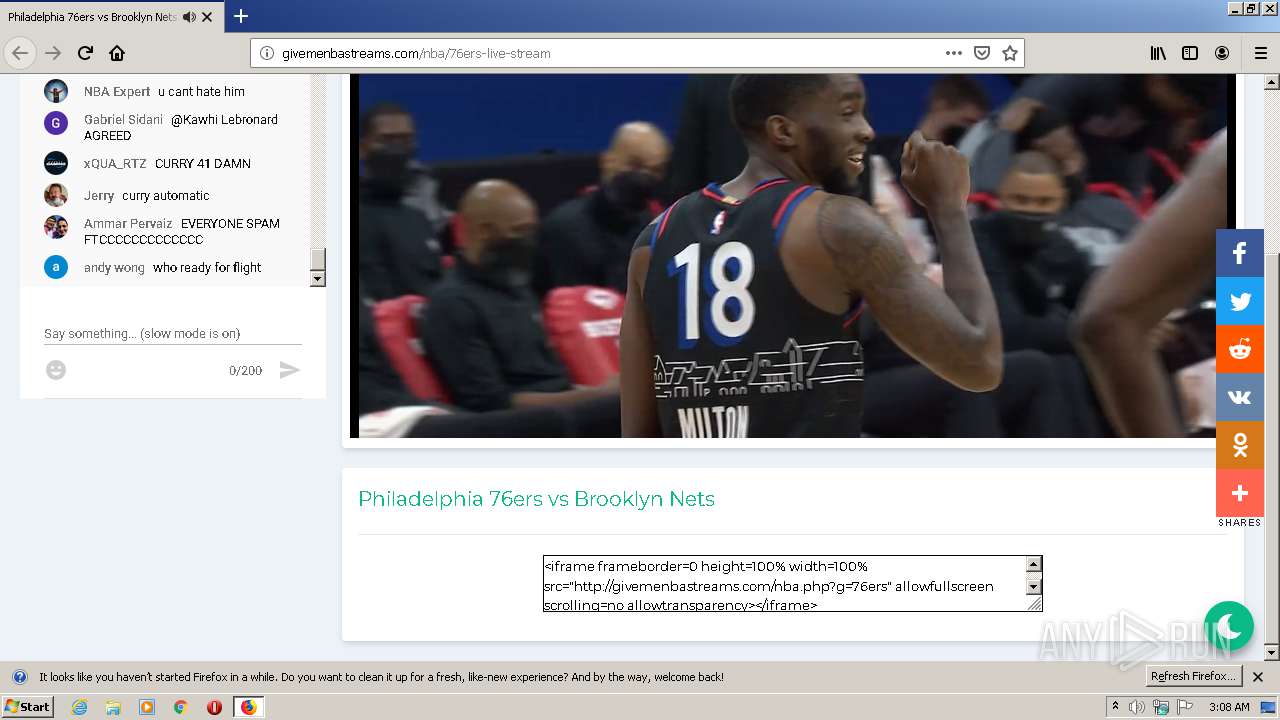The width and height of the screenshot is (1280, 720).
Task: Click the live stream video player
Action: (x=793, y=255)
